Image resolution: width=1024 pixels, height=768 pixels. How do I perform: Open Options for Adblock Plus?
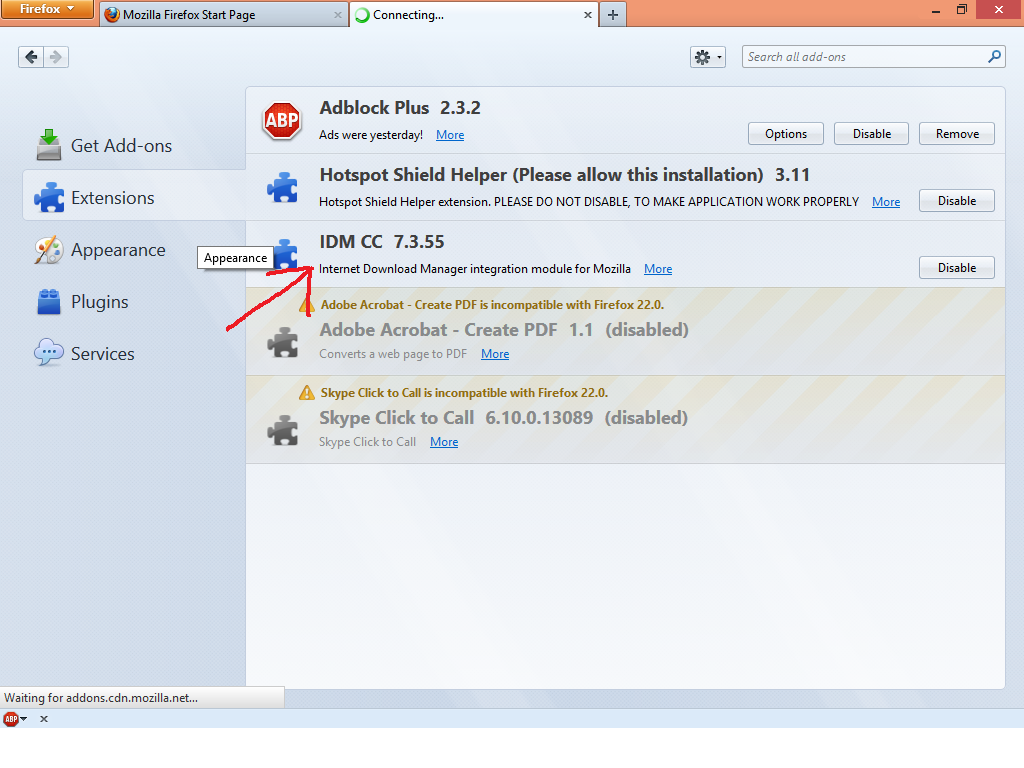point(785,133)
